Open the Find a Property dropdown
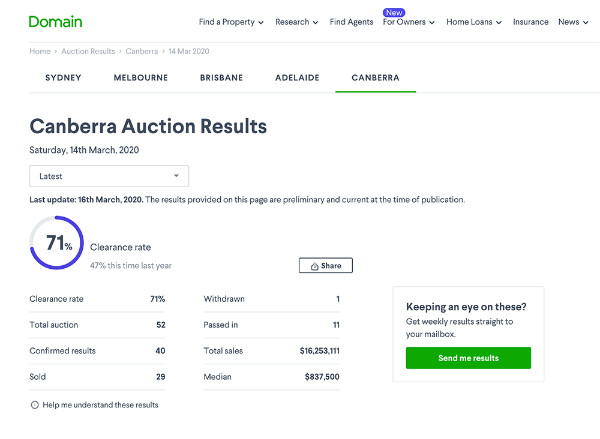Image resolution: width=600 pixels, height=439 pixels. (231, 22)
